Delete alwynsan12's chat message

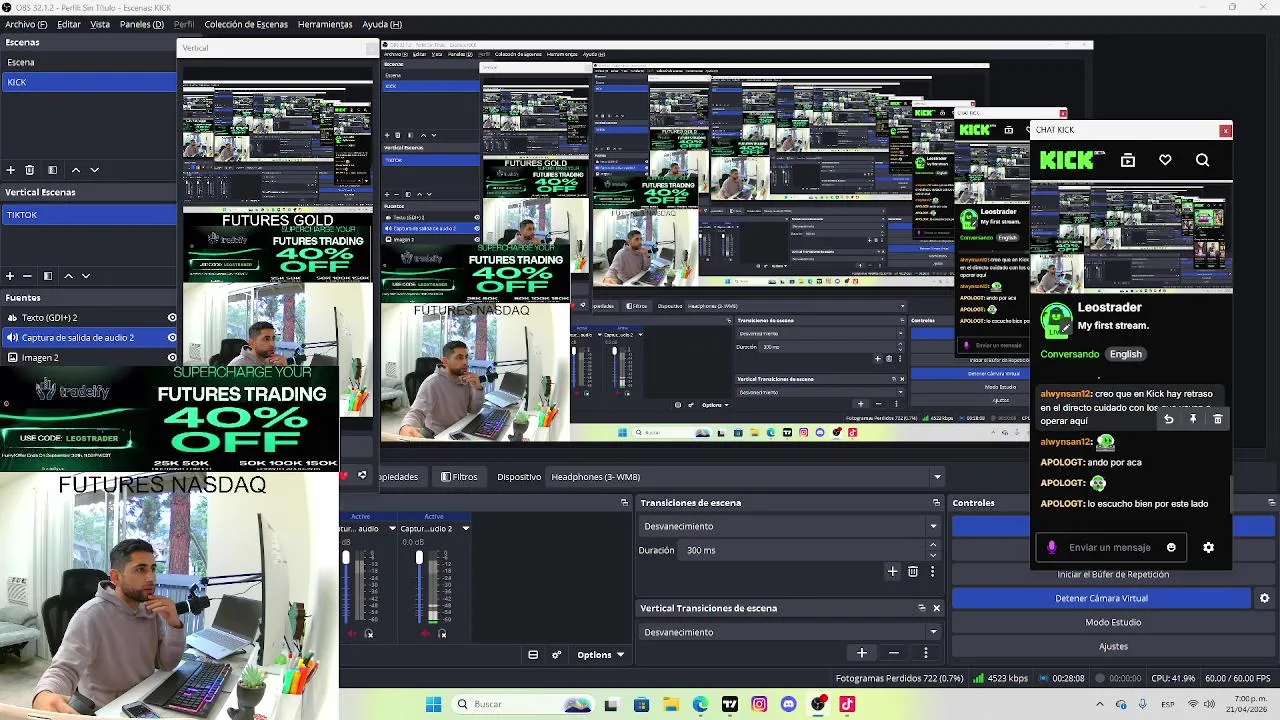tap(1217, 420)
